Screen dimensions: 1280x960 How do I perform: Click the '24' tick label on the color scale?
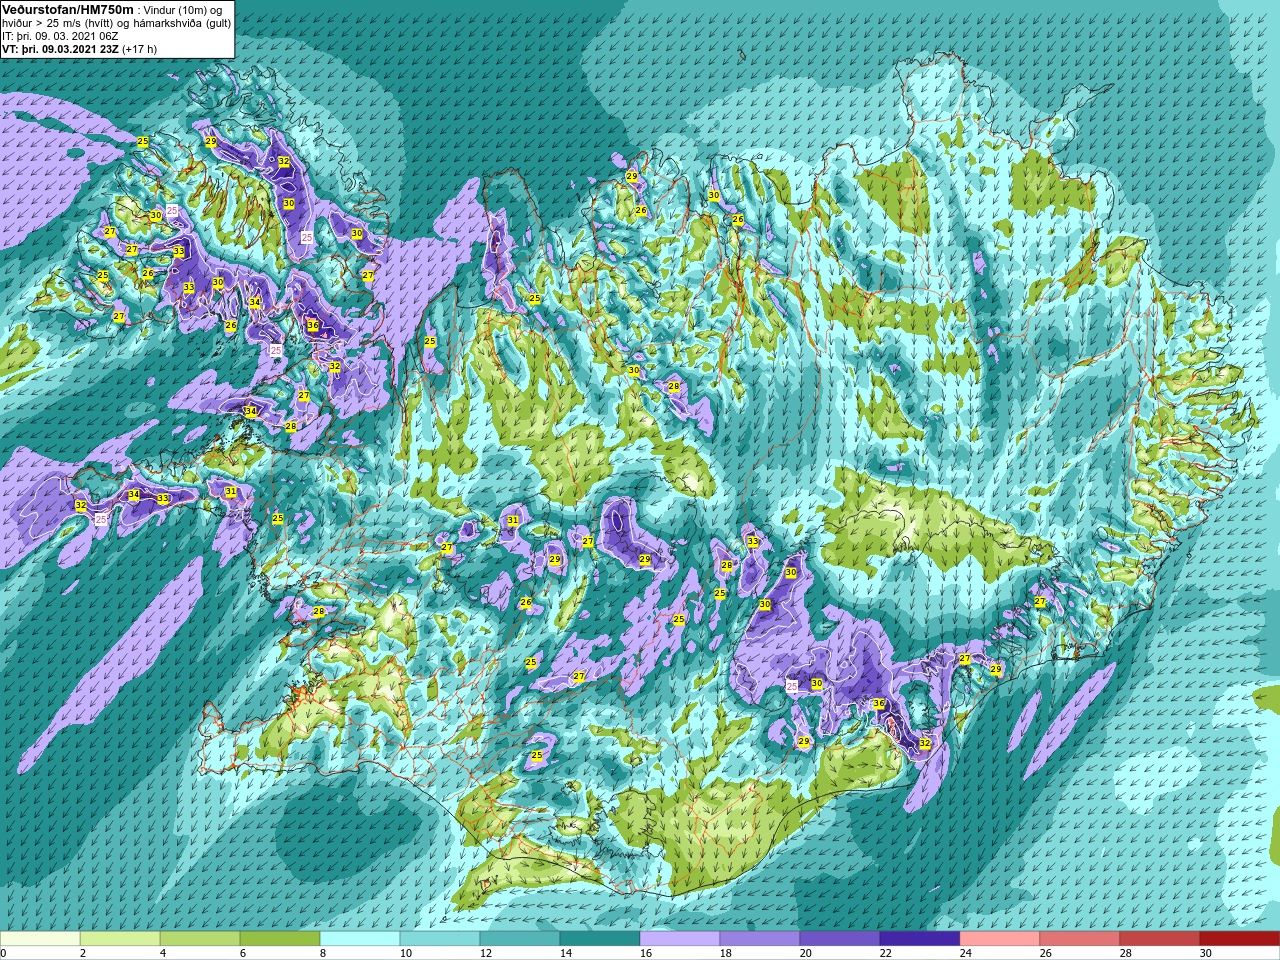point(966,953)
